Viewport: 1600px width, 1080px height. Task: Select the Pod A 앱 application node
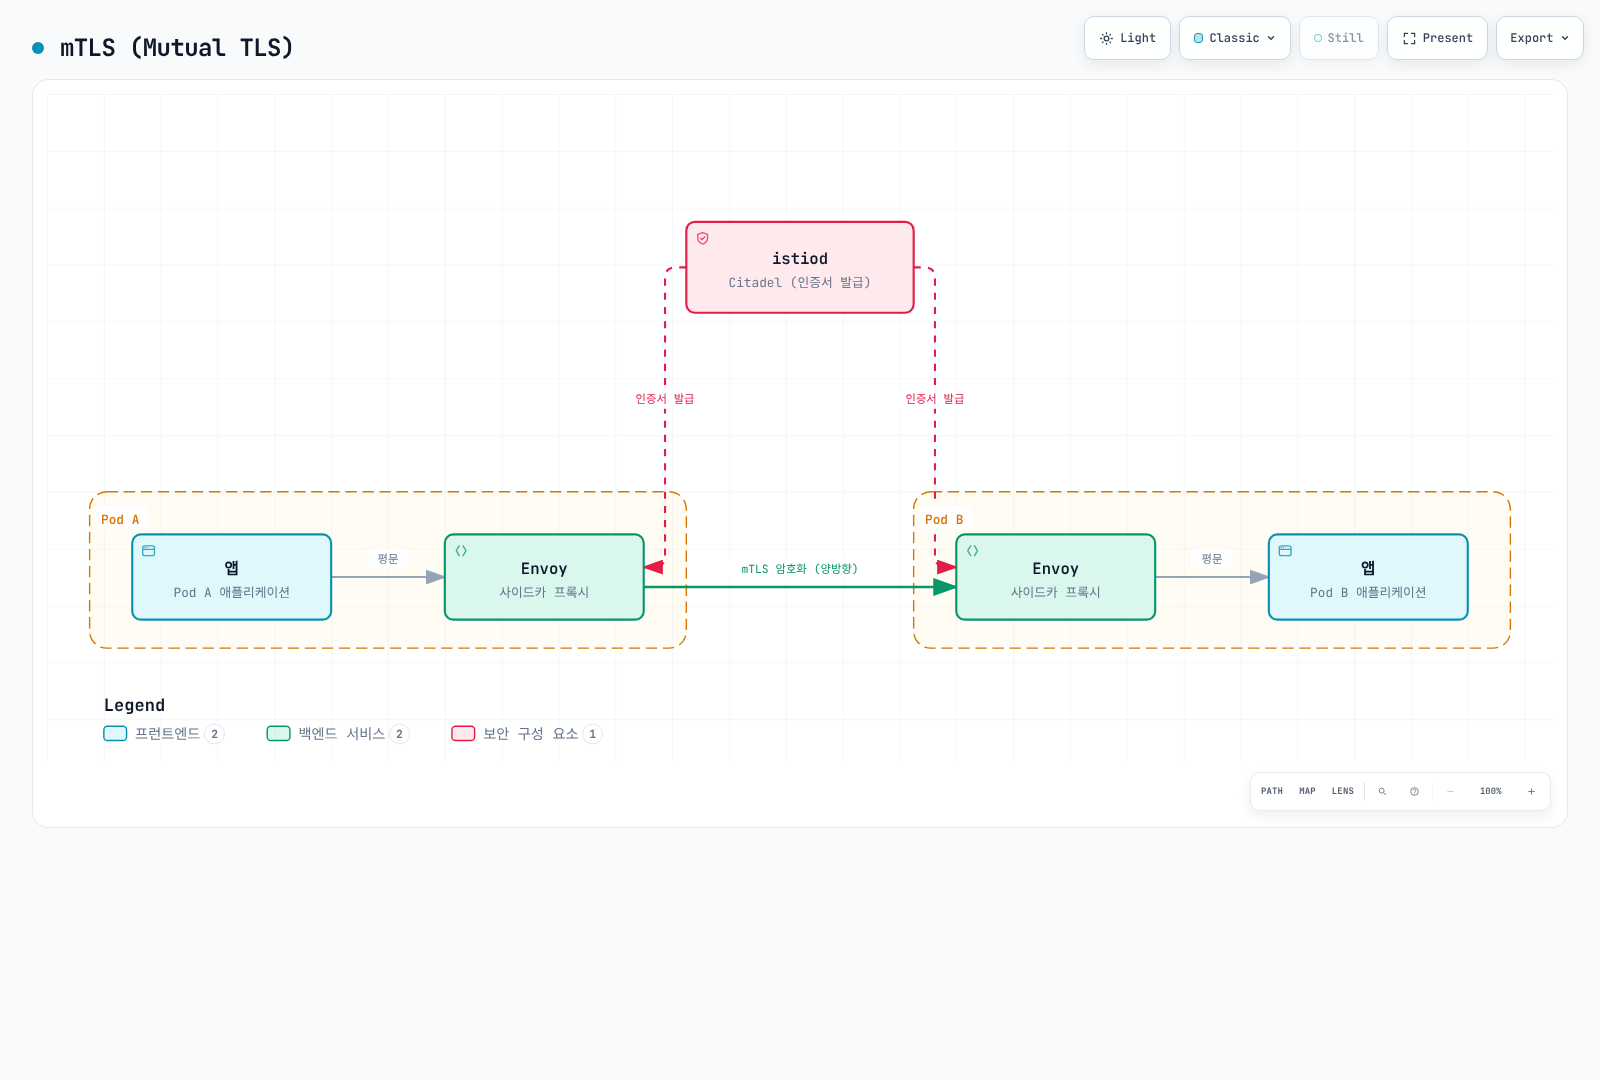[232, 577]
